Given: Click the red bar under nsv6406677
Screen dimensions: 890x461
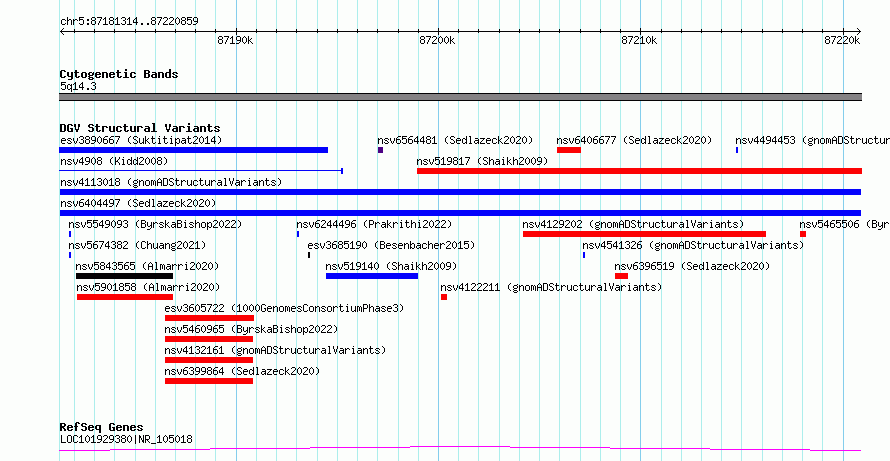Looking at the screenshot, I should [569, 150].
